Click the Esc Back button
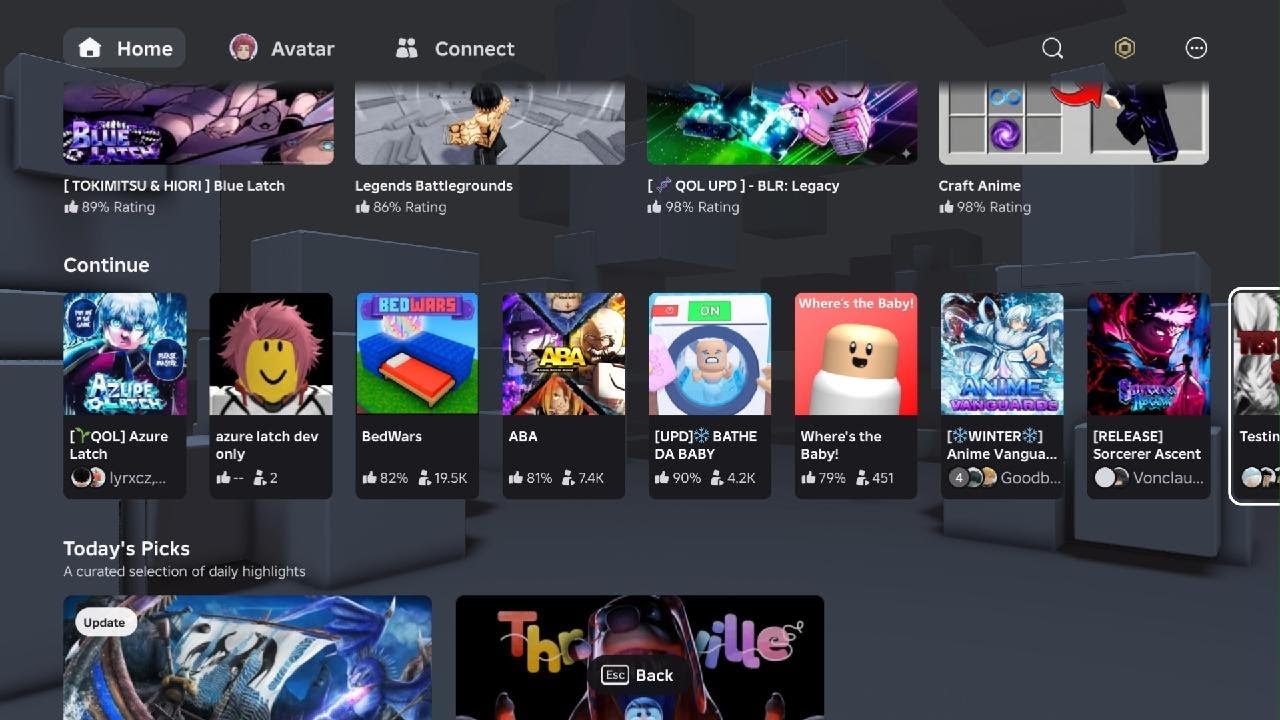 point(637,675)
